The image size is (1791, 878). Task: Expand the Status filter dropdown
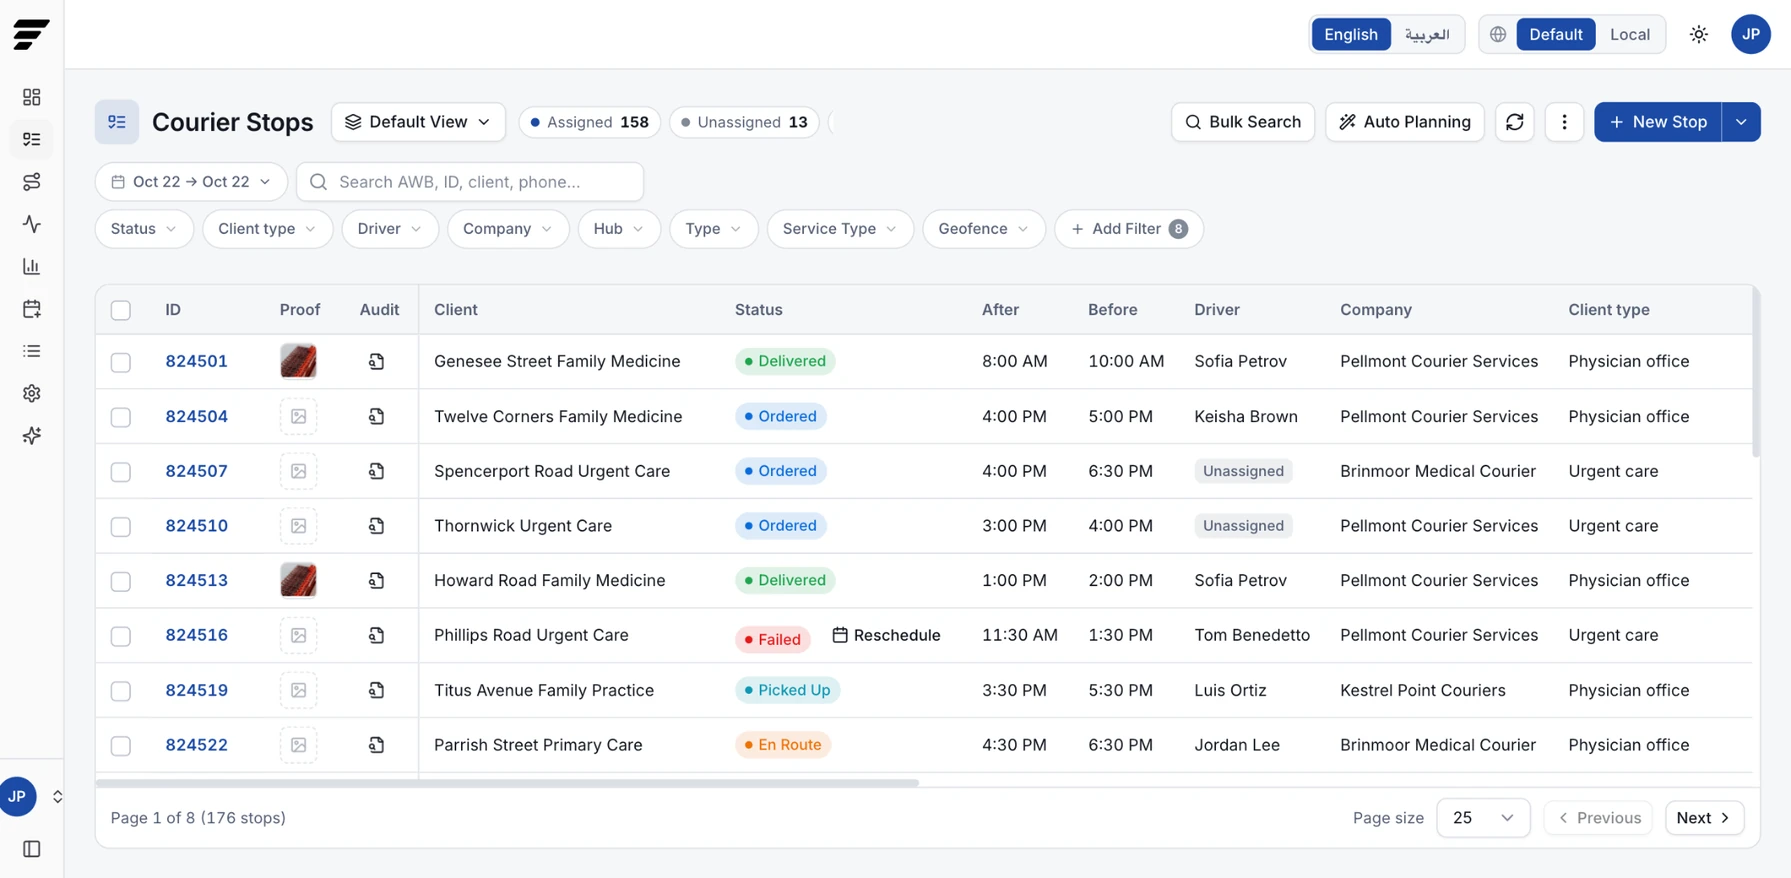click(x=144, y=229)
